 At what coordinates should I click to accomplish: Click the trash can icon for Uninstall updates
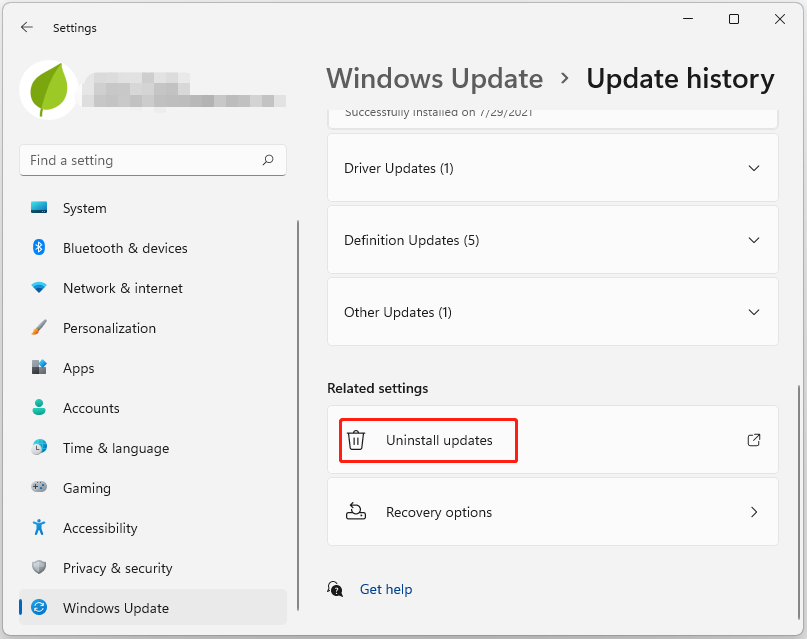[356, 440]
